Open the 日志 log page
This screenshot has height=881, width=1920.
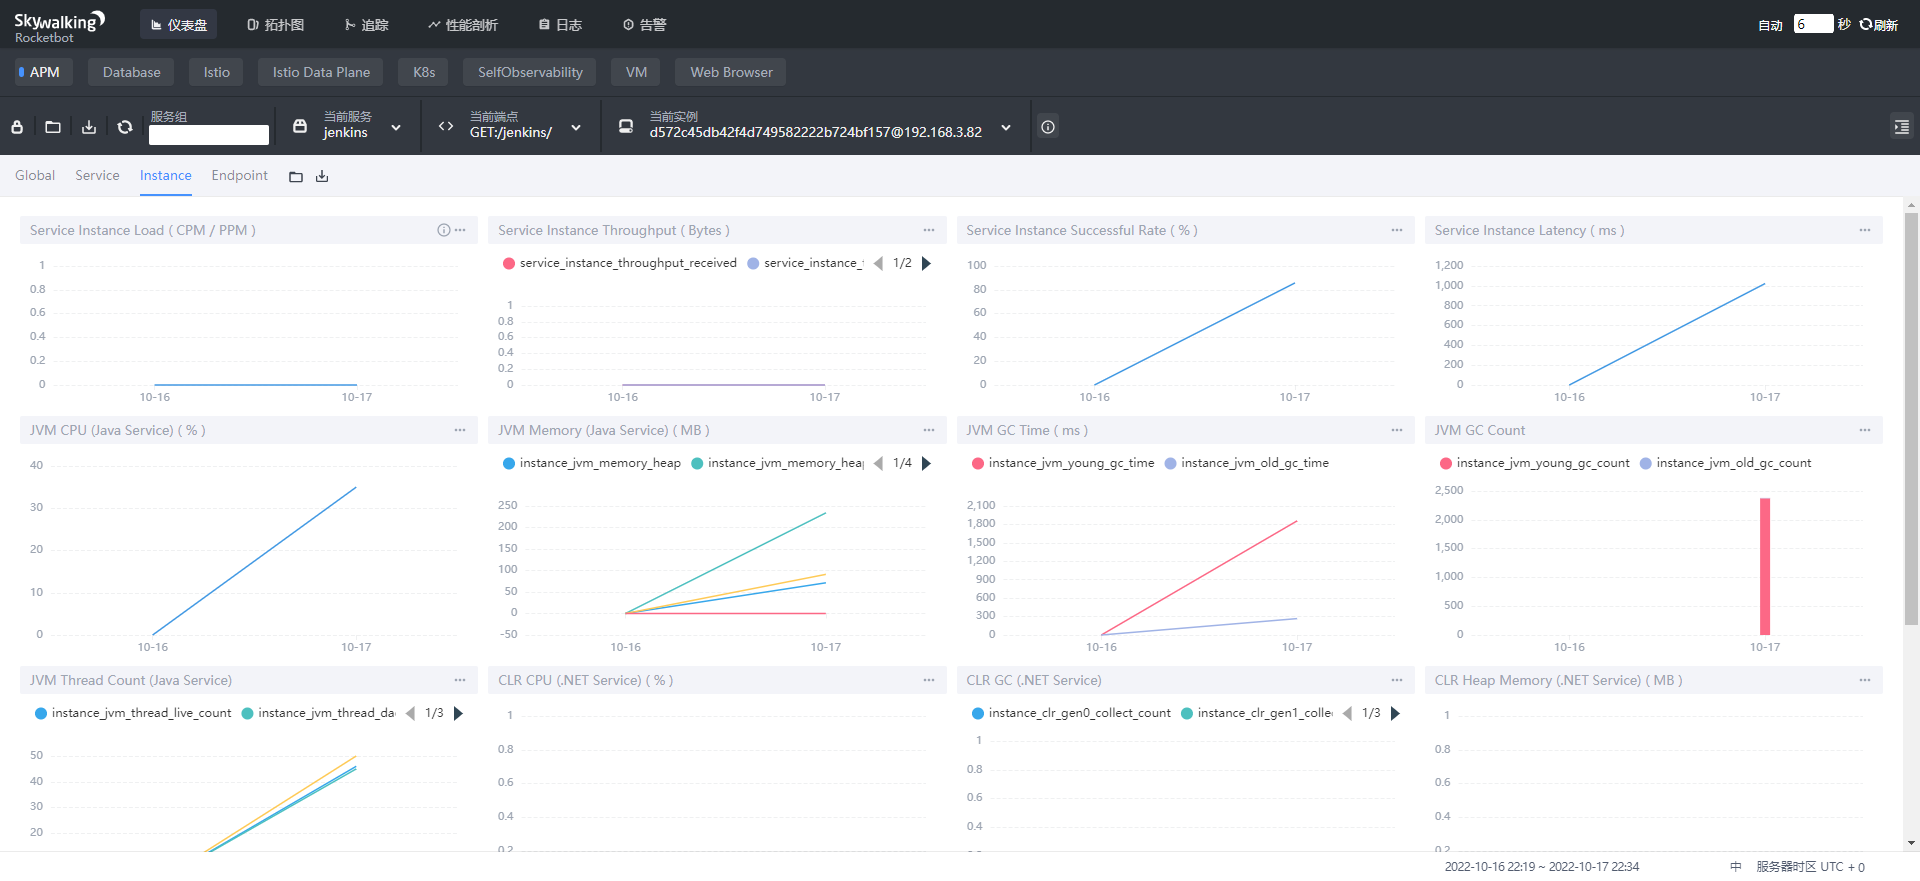tap(560, 25)
